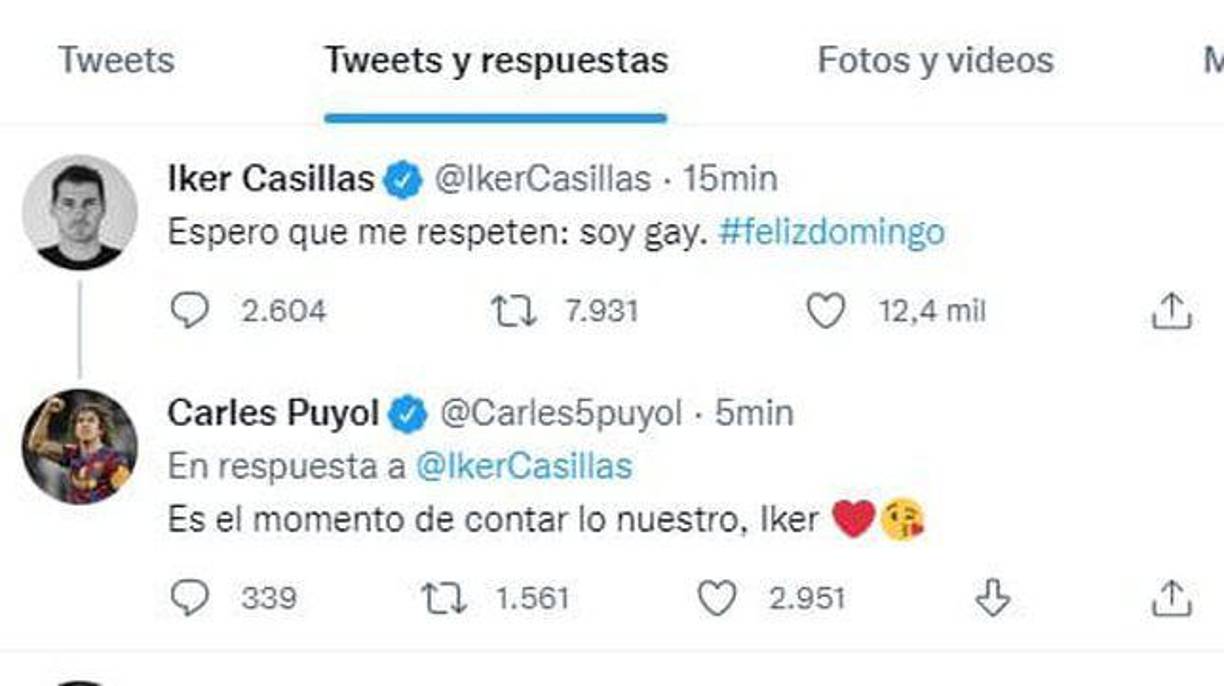Click the download arrow on Puyol's tweet
Image resolution: width=1224 pixels, height=686 pixels.
[x=994, y=599]
